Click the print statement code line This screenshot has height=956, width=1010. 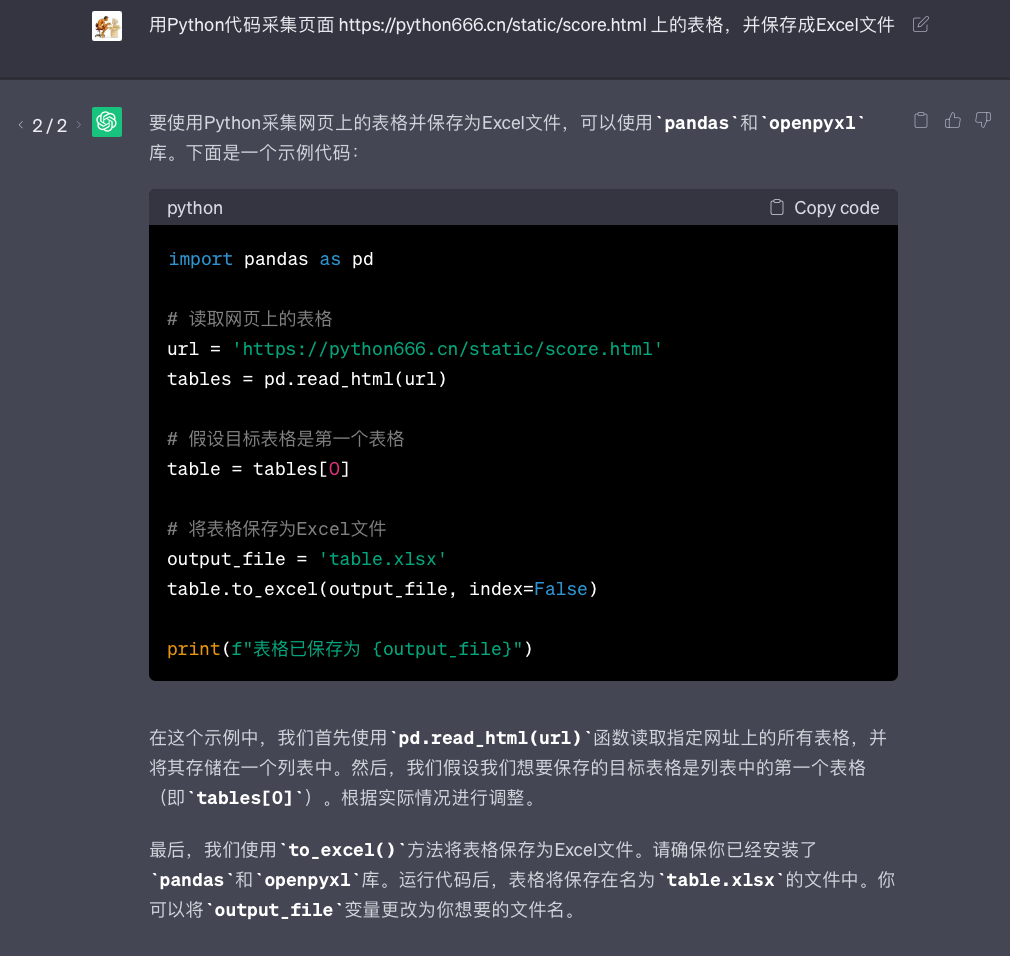pyautogui.click(x=350, y=649)
